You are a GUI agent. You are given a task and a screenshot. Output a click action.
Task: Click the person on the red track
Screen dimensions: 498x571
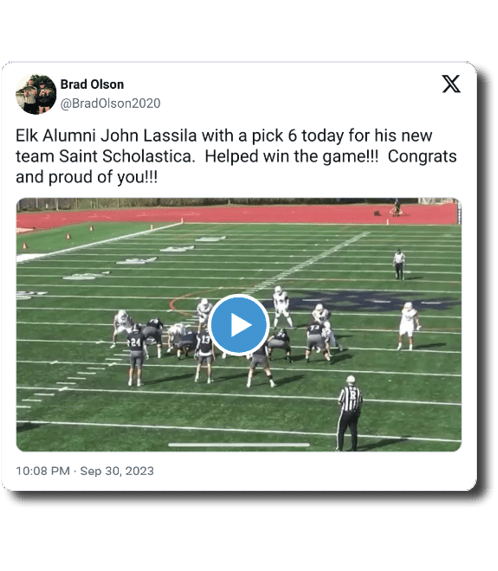pyautogui.click(x=396, y=208)
